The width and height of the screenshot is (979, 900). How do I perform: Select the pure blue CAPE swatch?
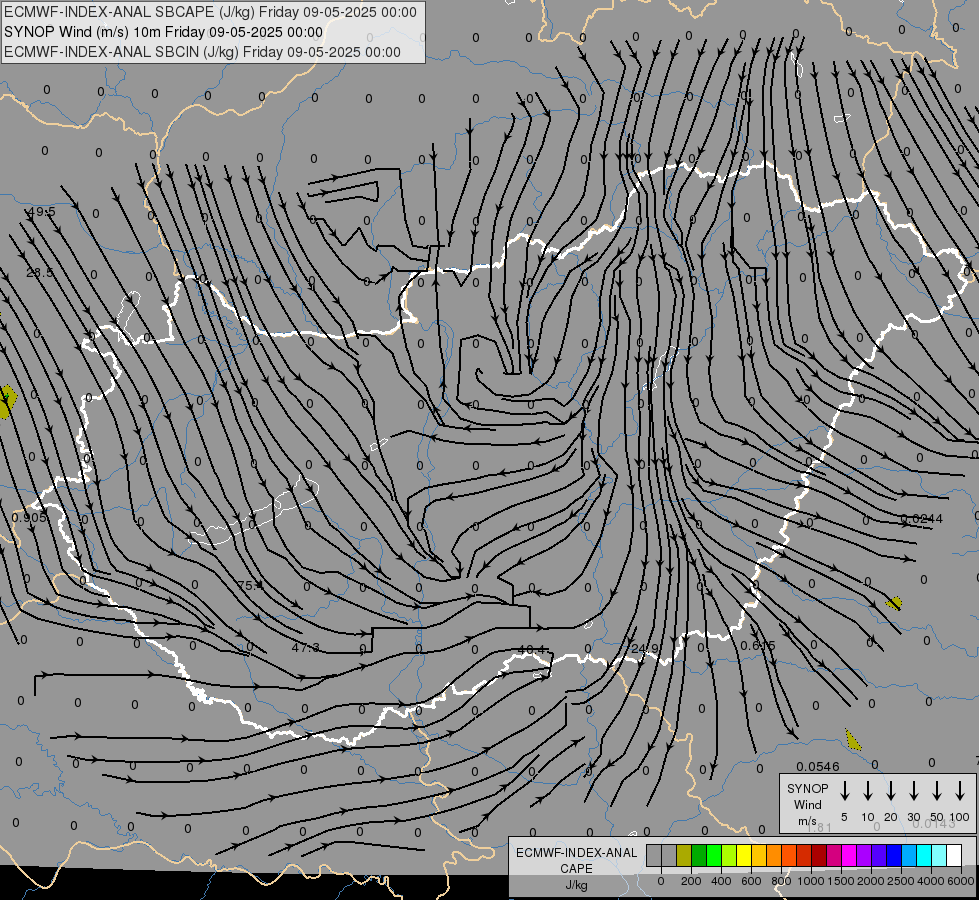click(x=894, y=856)
